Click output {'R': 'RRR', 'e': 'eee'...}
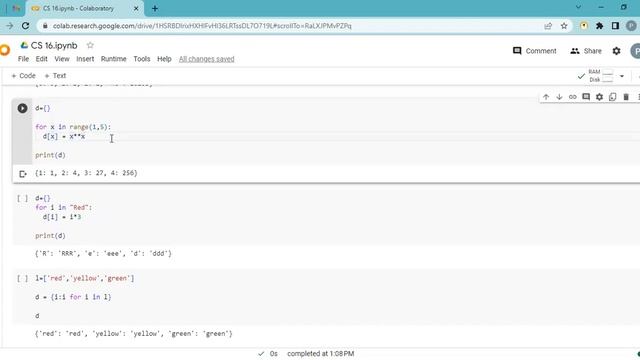Viewport: 640px width, 360px height. [103, 253]
